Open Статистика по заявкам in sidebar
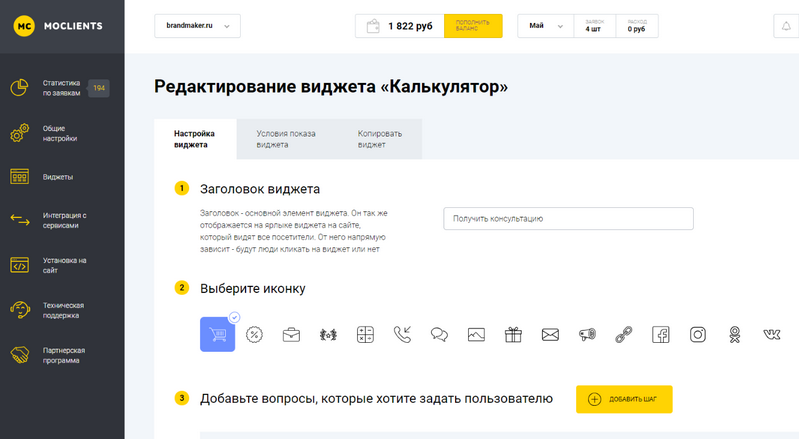This screenshot has width=799, height=439. (60, 88)
